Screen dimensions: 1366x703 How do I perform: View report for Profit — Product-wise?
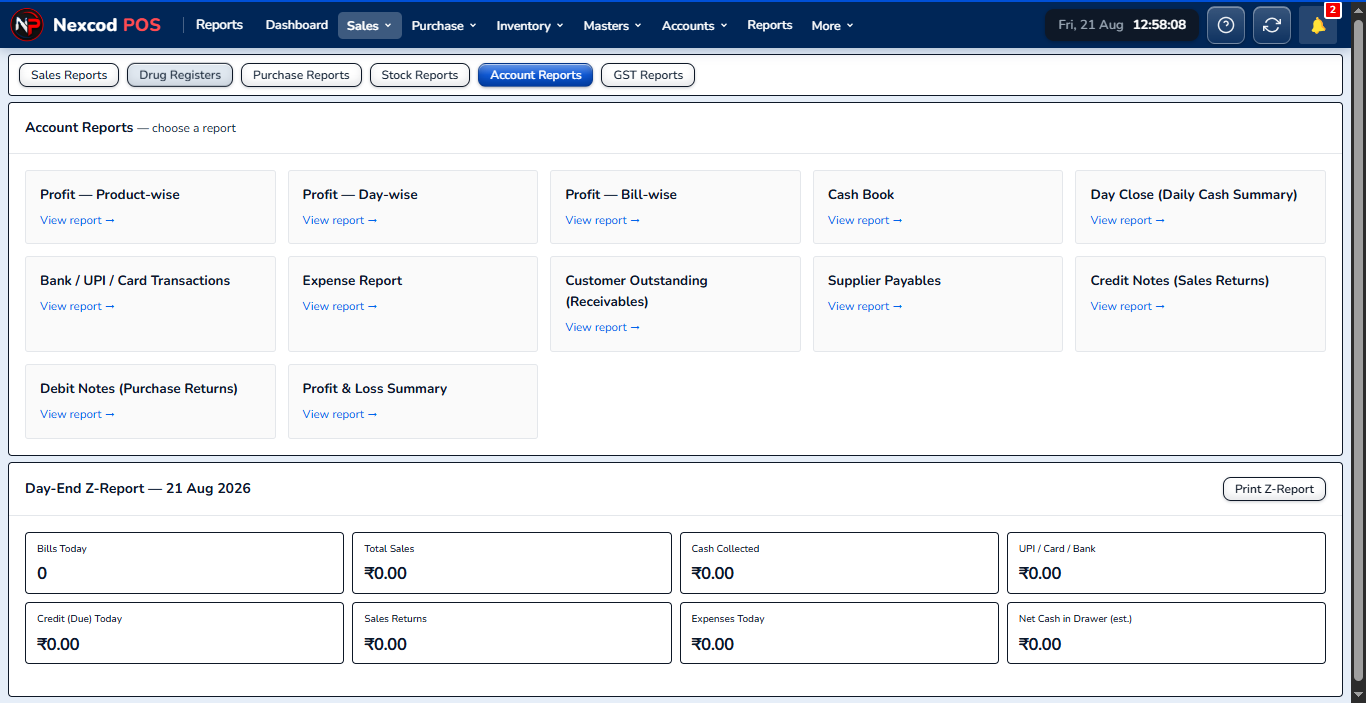point(77,220)
